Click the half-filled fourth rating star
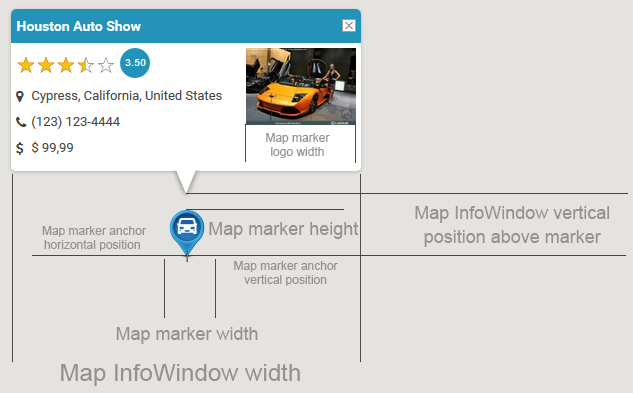Viewport: 633px width, 393px height. click(x=86, y=65)
